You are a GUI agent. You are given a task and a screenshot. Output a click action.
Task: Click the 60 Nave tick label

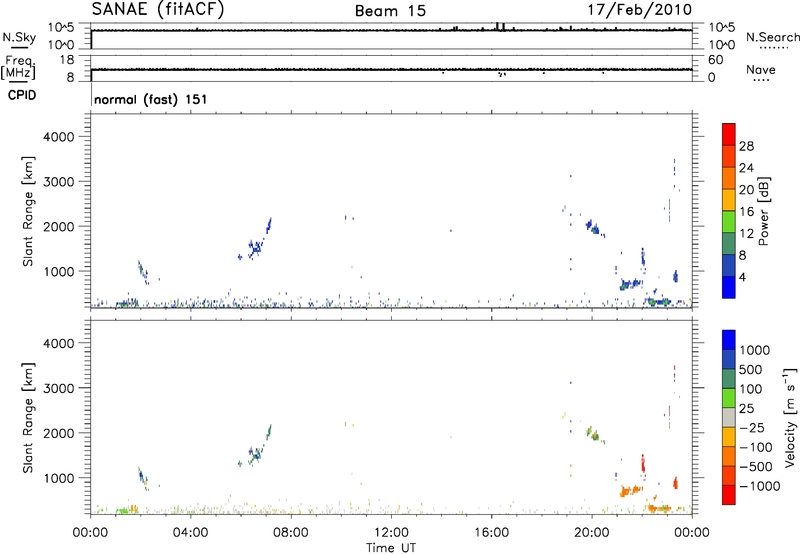tap(715, 60)
